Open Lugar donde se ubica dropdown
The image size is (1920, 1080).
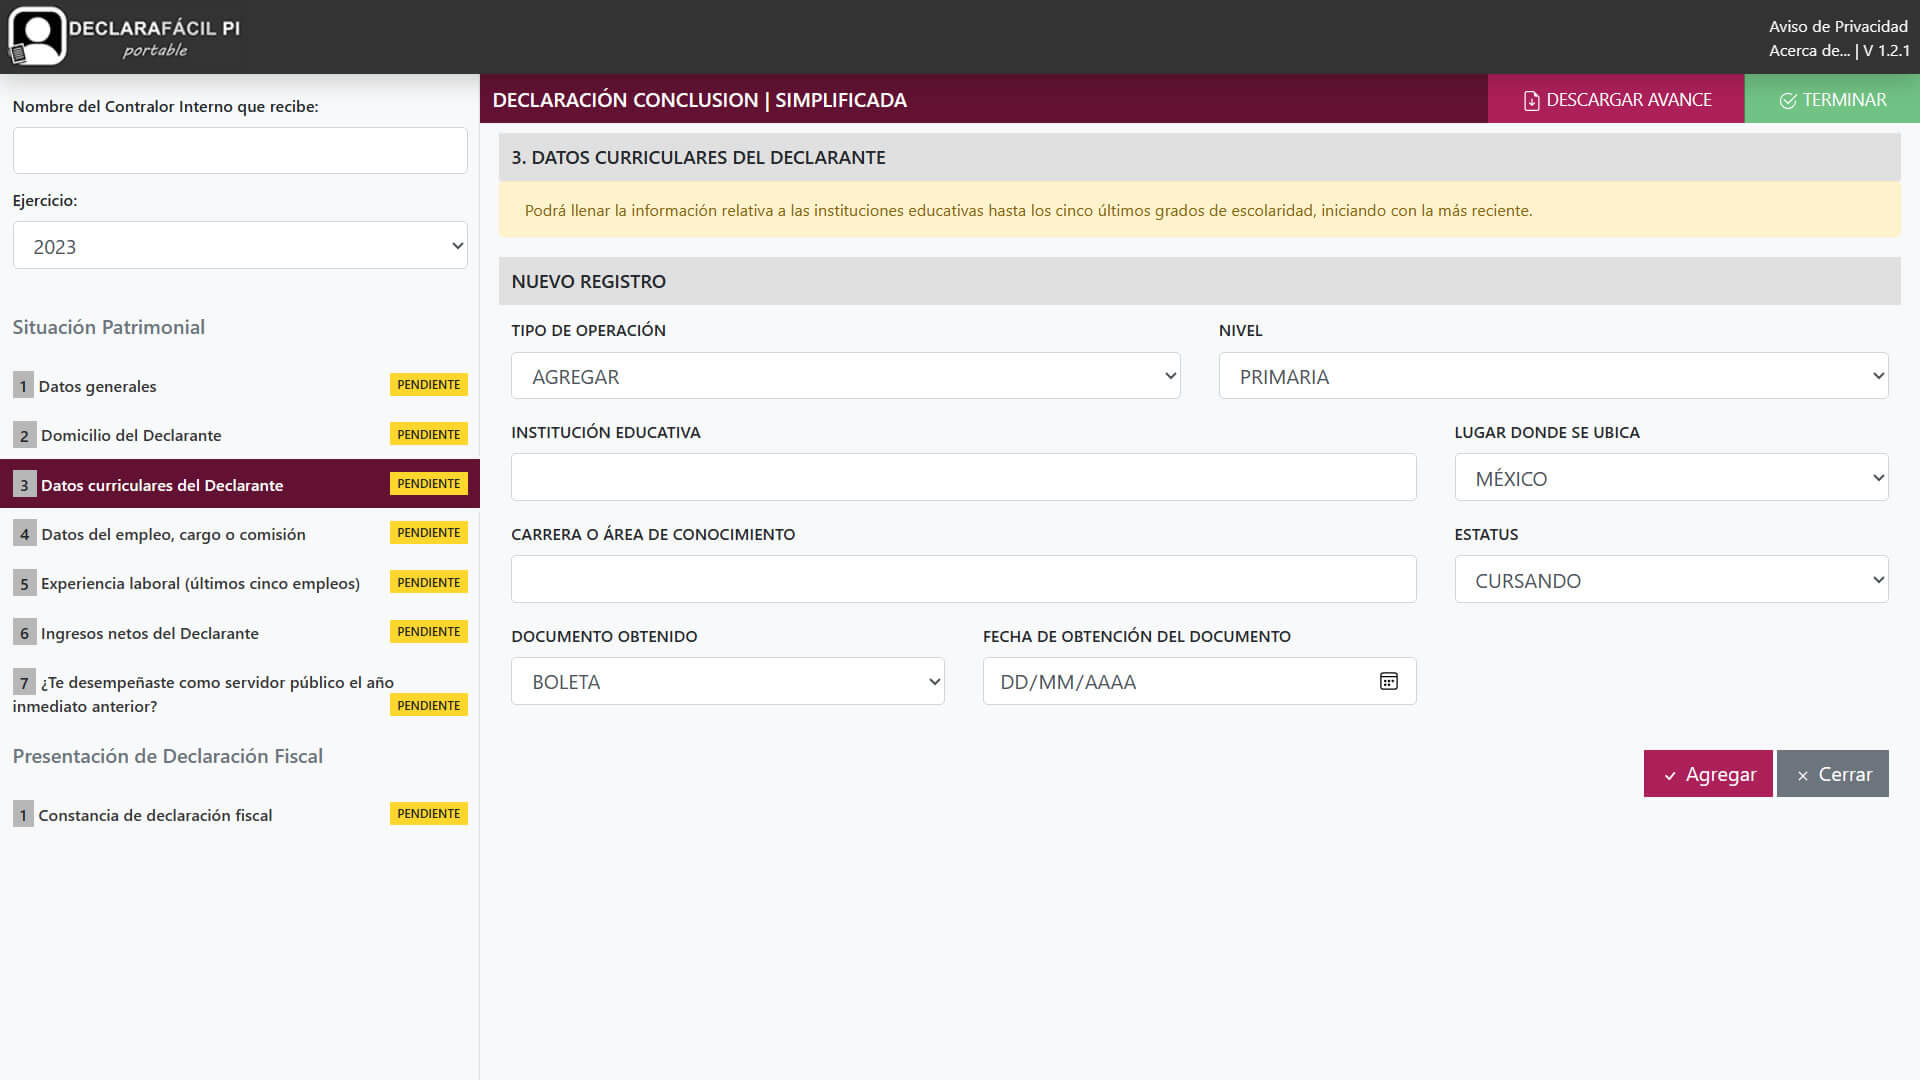pos(1671,478)
